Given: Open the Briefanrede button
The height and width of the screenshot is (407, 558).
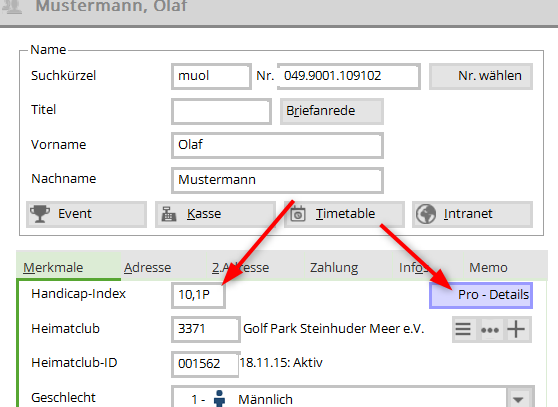Looking at the screenshot, I should pos(332,111).
